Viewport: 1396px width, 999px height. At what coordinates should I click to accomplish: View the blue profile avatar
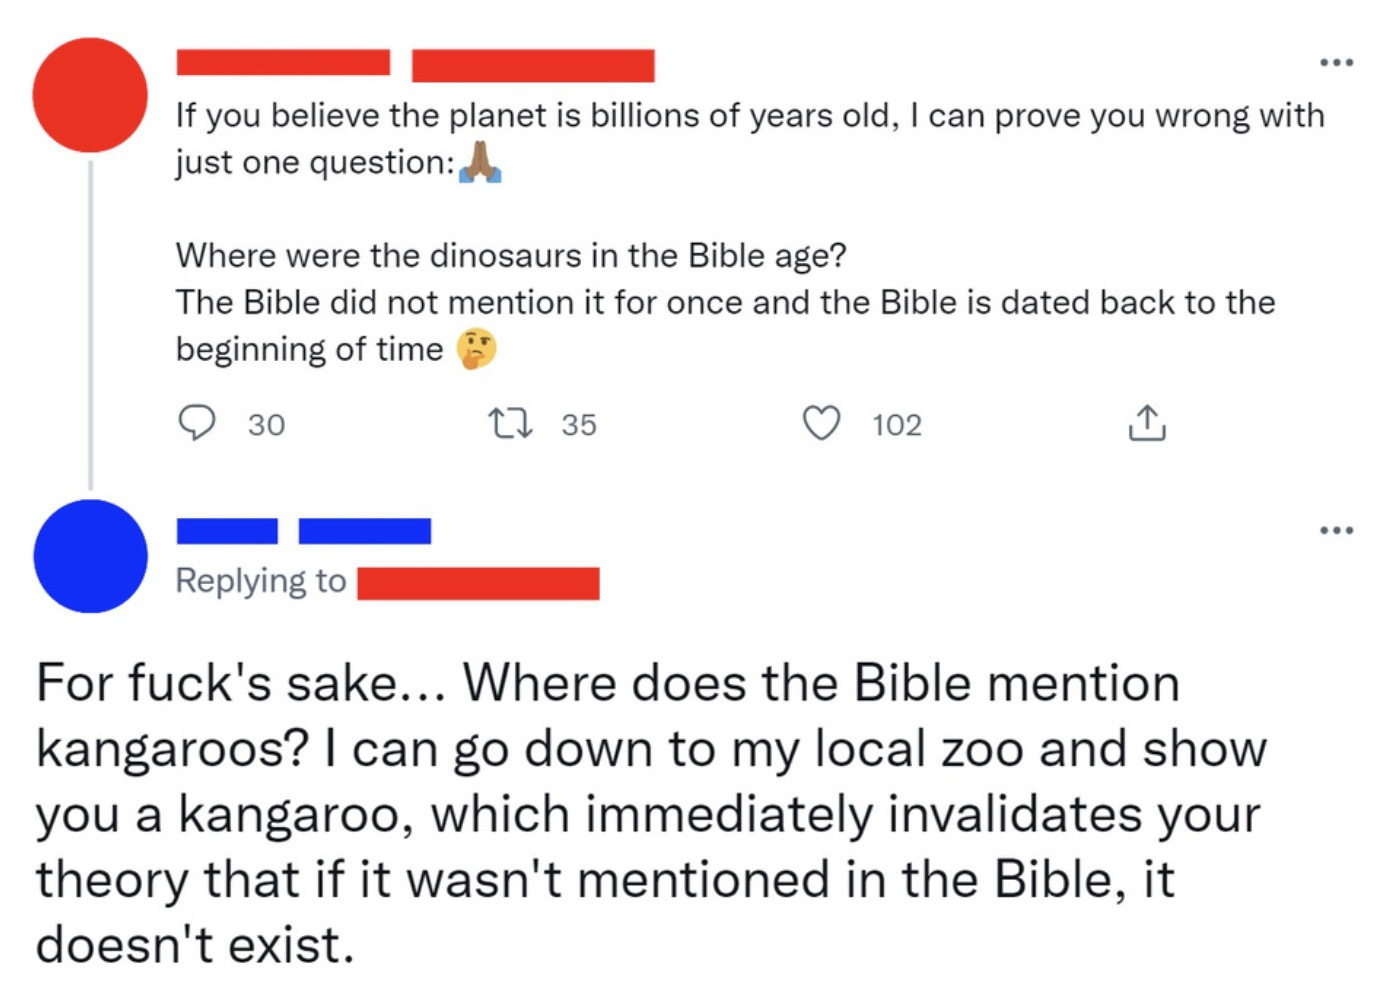[x=90, y=556]
